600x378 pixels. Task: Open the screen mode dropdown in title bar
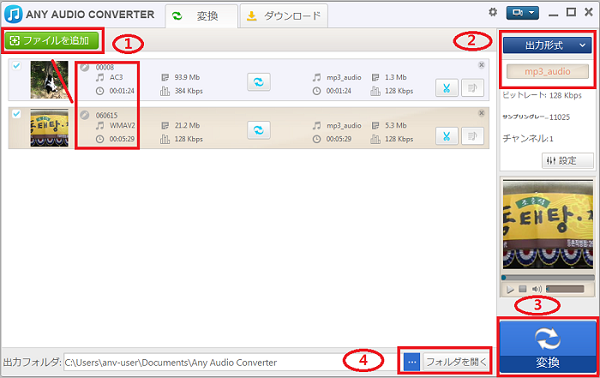(x=522, y=13)
